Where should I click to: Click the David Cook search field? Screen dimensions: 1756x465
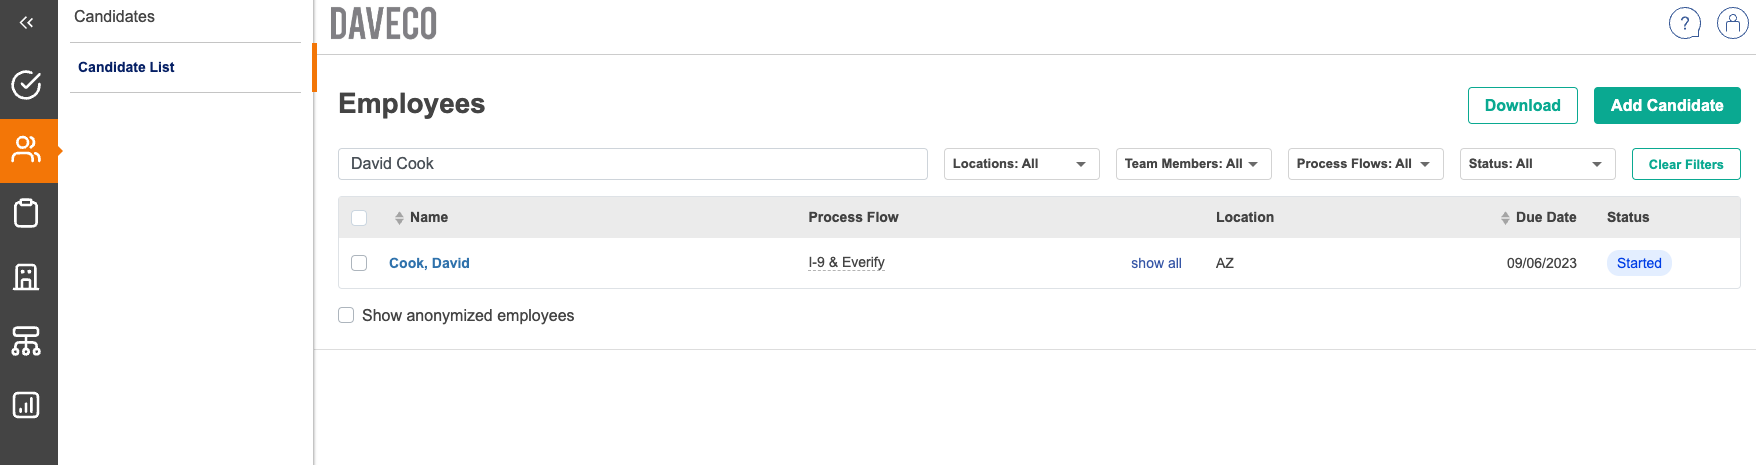(x=632, y=164)
